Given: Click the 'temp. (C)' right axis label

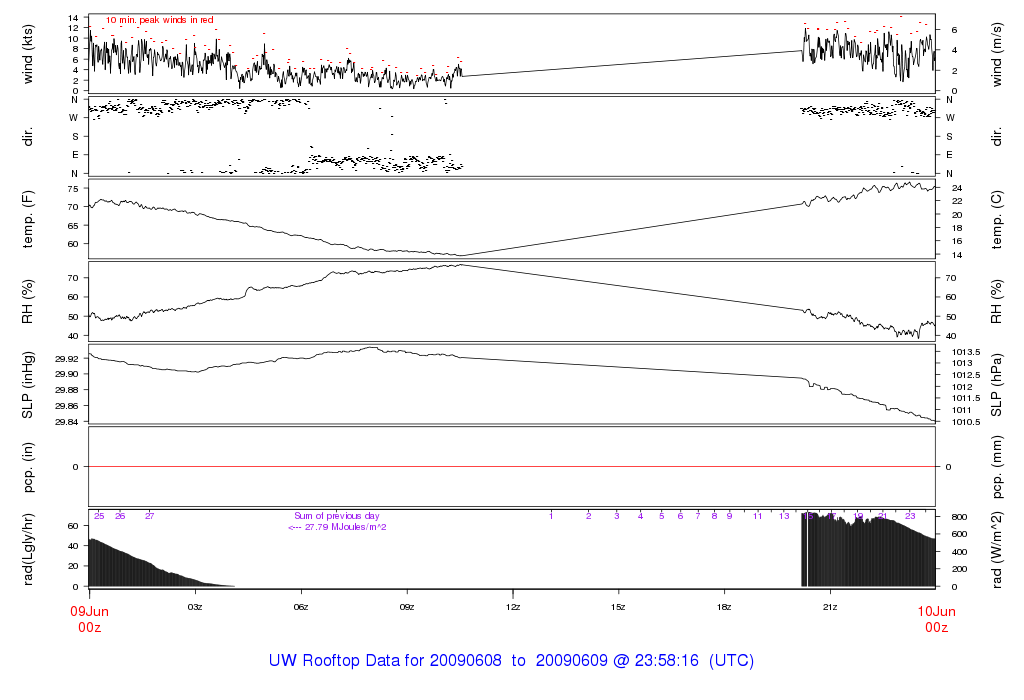Looking at the screenshot, I should [x=997, y=218].
